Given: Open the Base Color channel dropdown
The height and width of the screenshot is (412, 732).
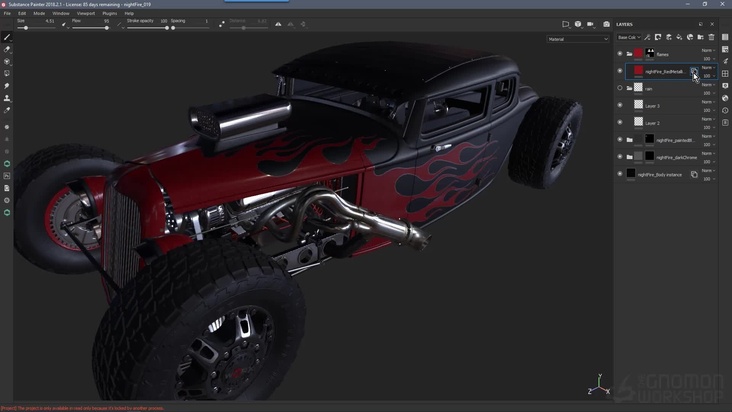Looking at the screenshot, I should point(628,37).
